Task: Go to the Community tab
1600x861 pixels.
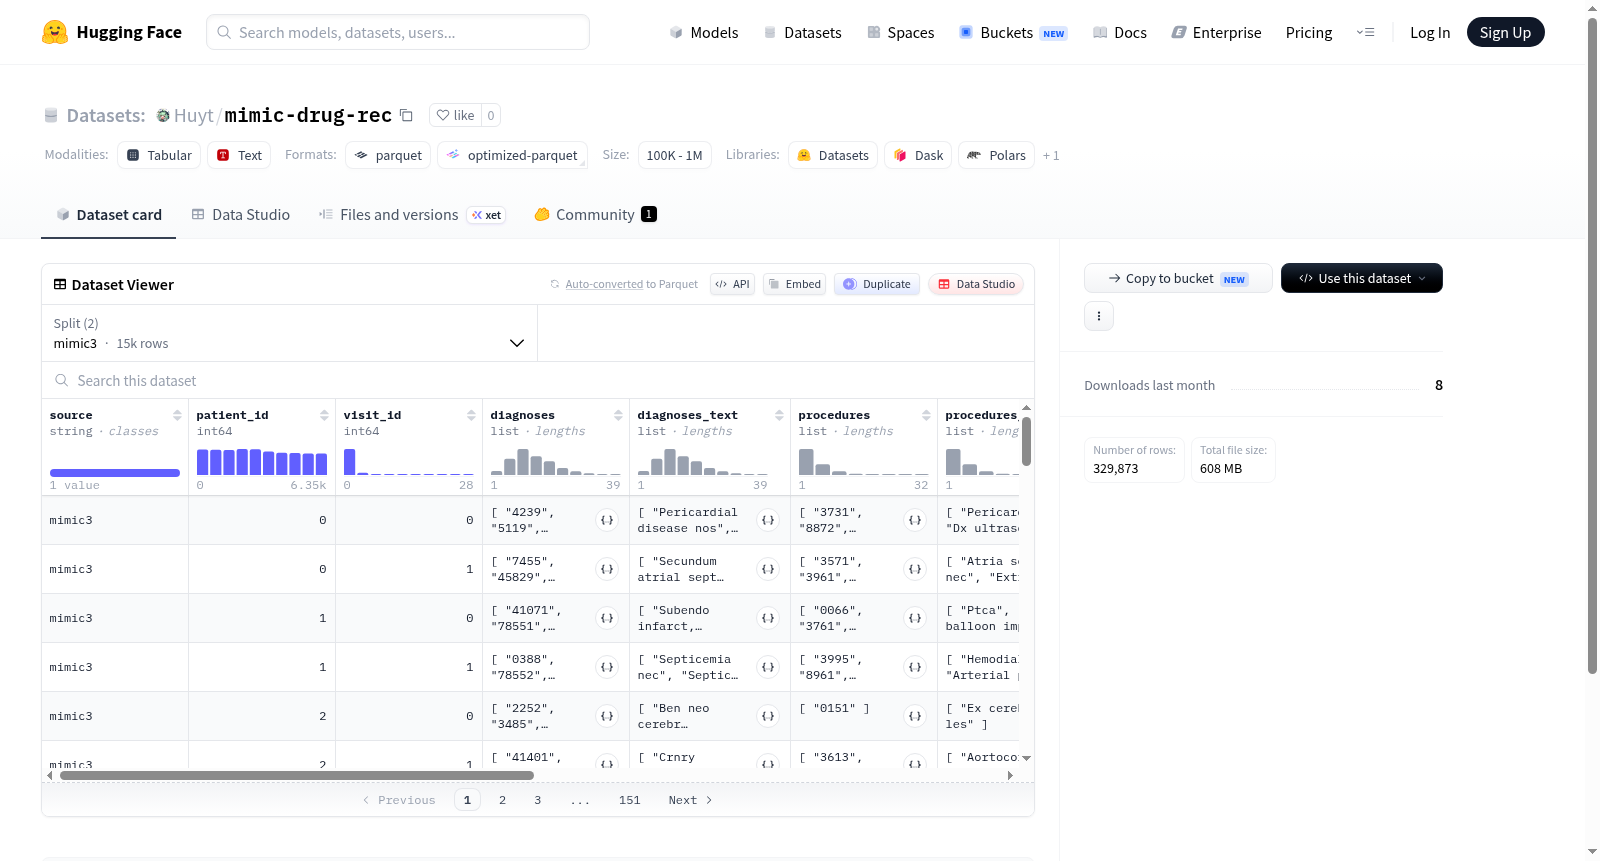Action: [595, 214]
